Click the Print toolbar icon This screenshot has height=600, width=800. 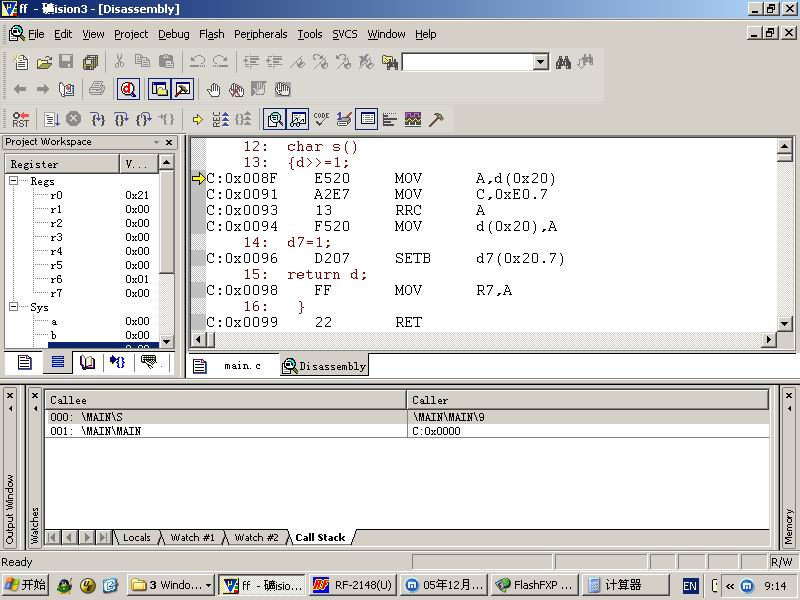coord(97,89)
